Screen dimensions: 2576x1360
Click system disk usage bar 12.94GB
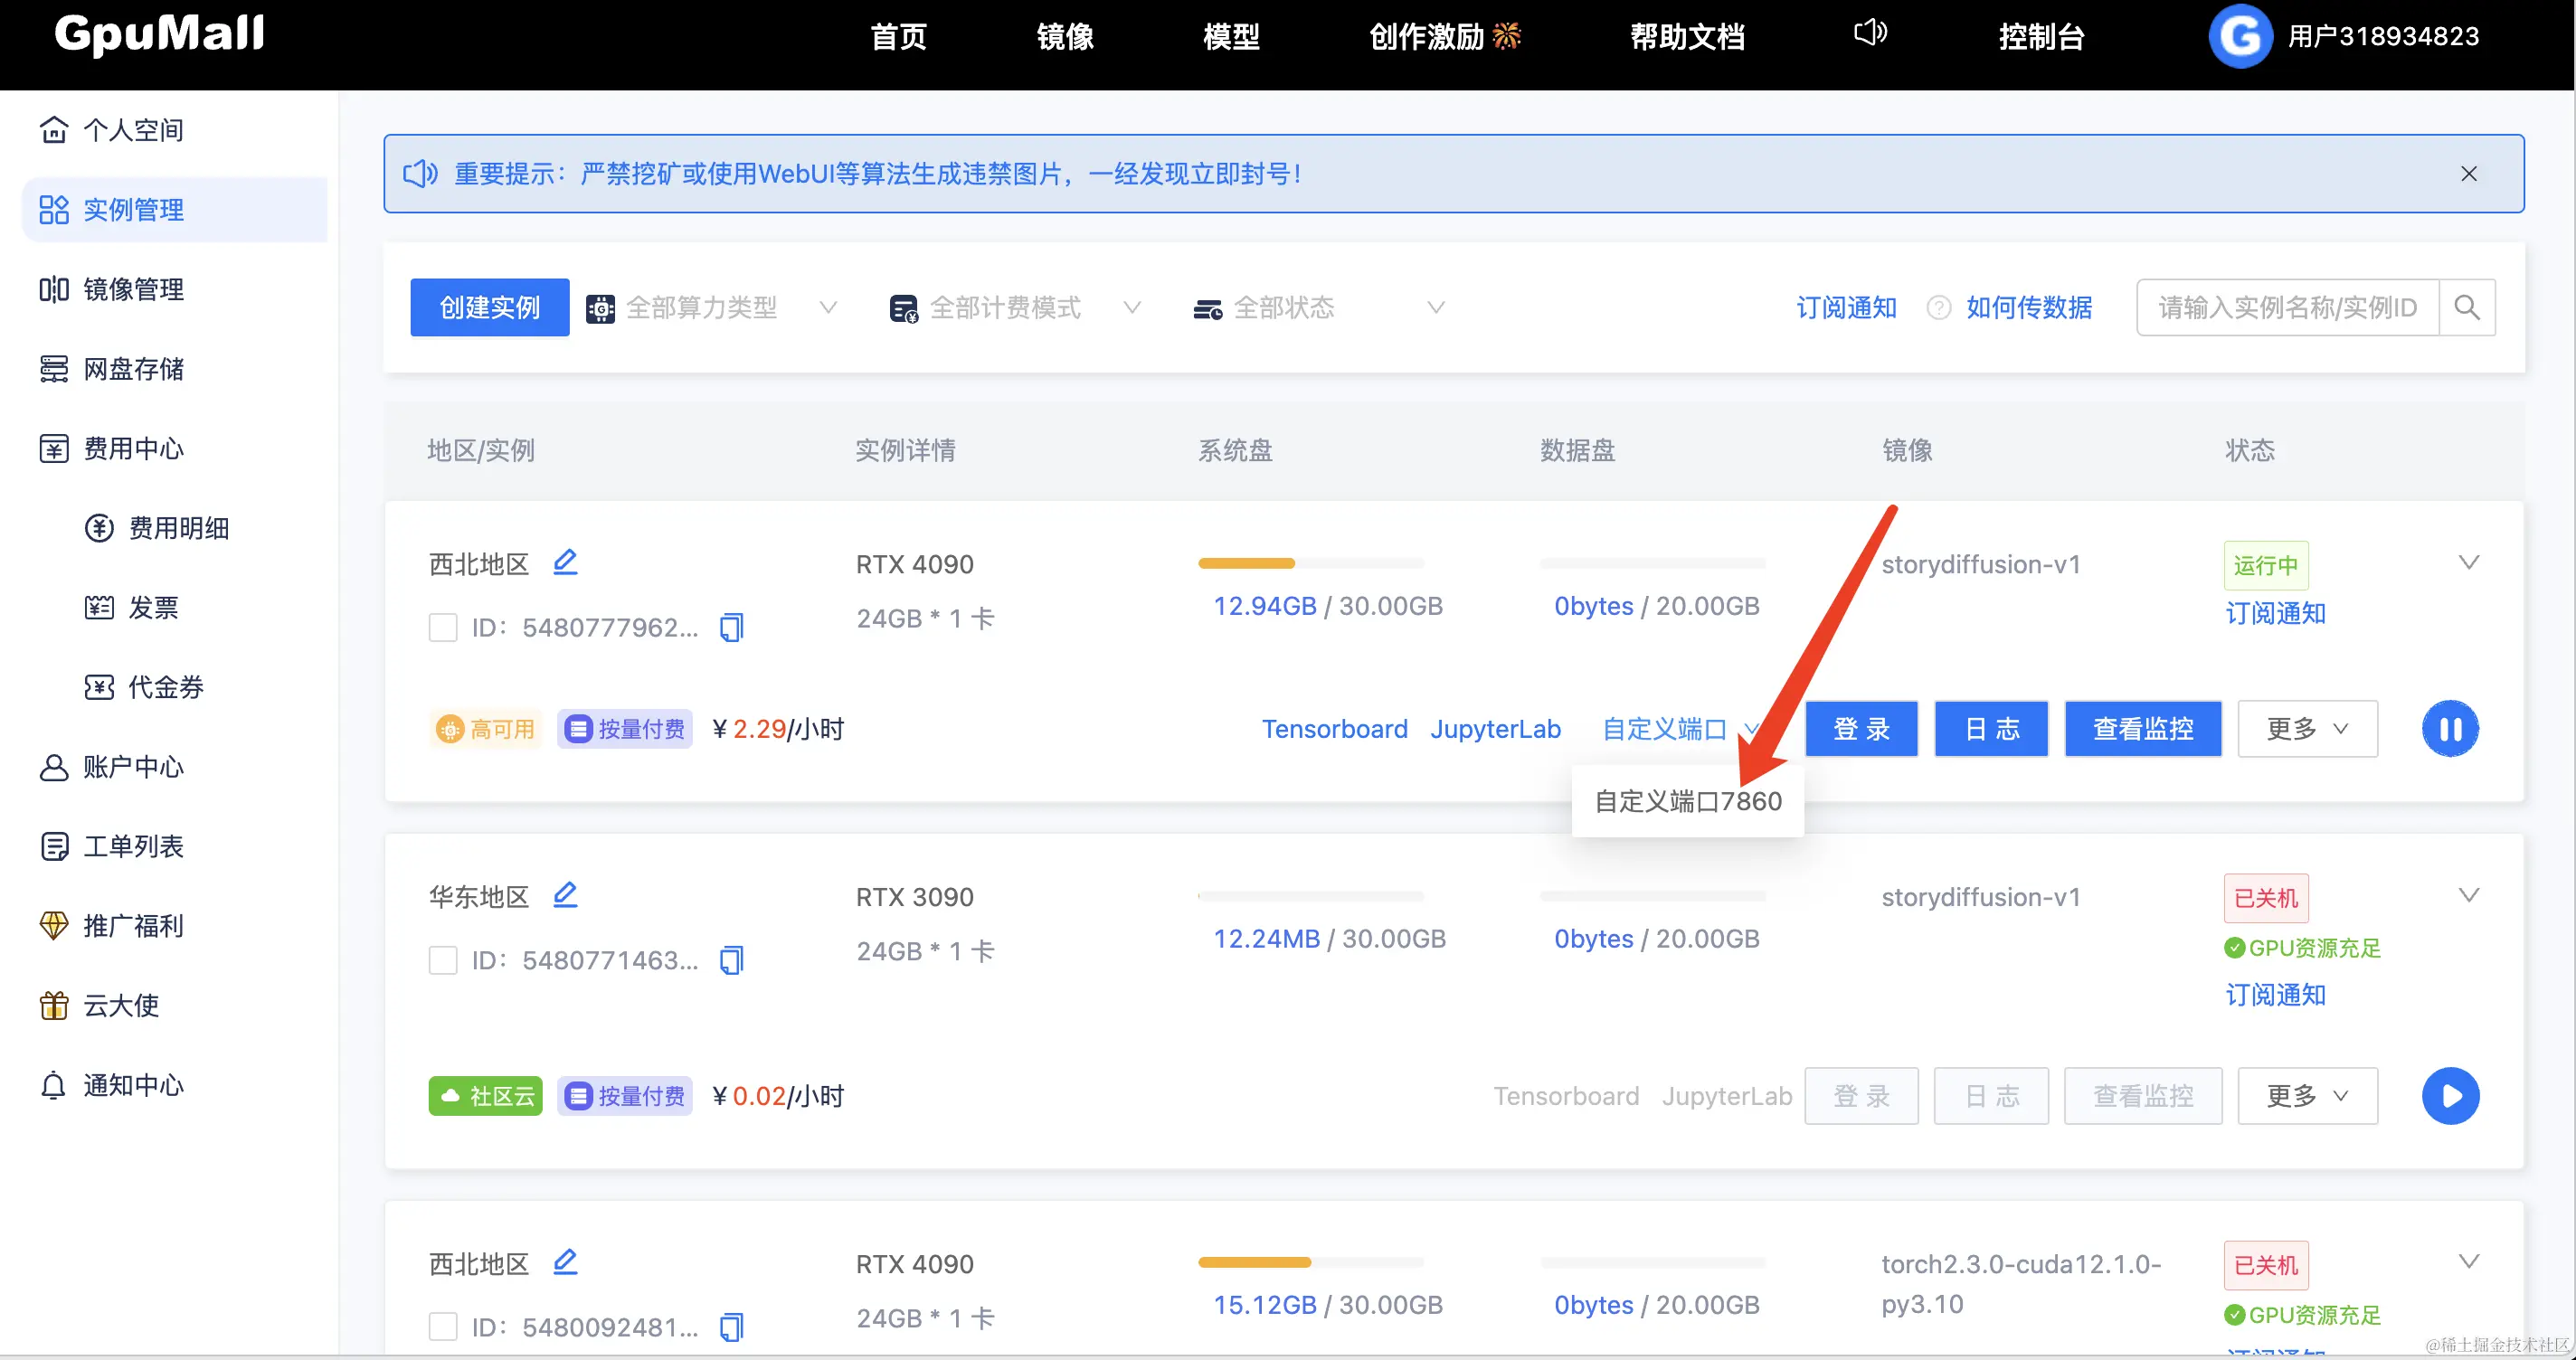pos(1310,563)
